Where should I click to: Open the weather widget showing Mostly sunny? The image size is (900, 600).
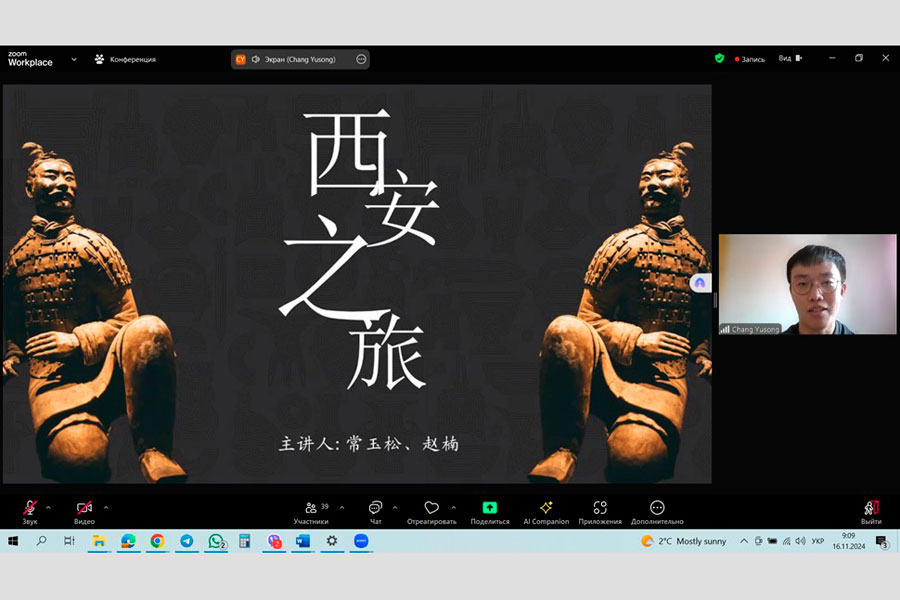684,541
